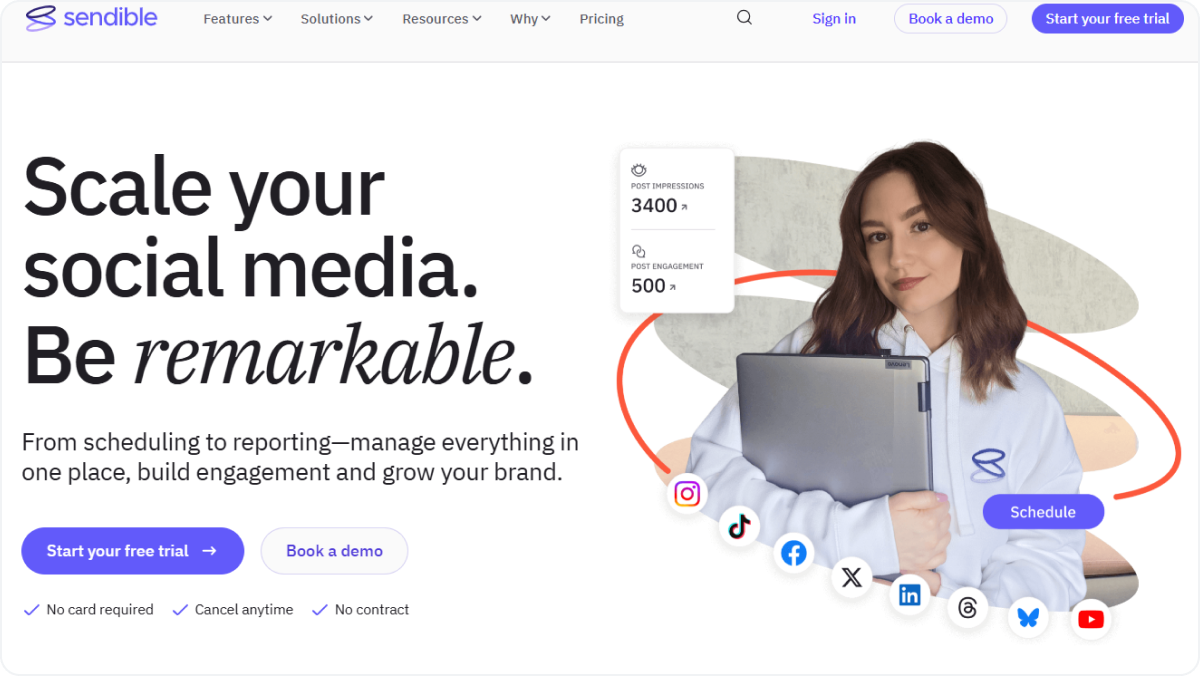Expand the Why dropdown menu
The height and width of the screenshot is (676, 1200).
530,19
